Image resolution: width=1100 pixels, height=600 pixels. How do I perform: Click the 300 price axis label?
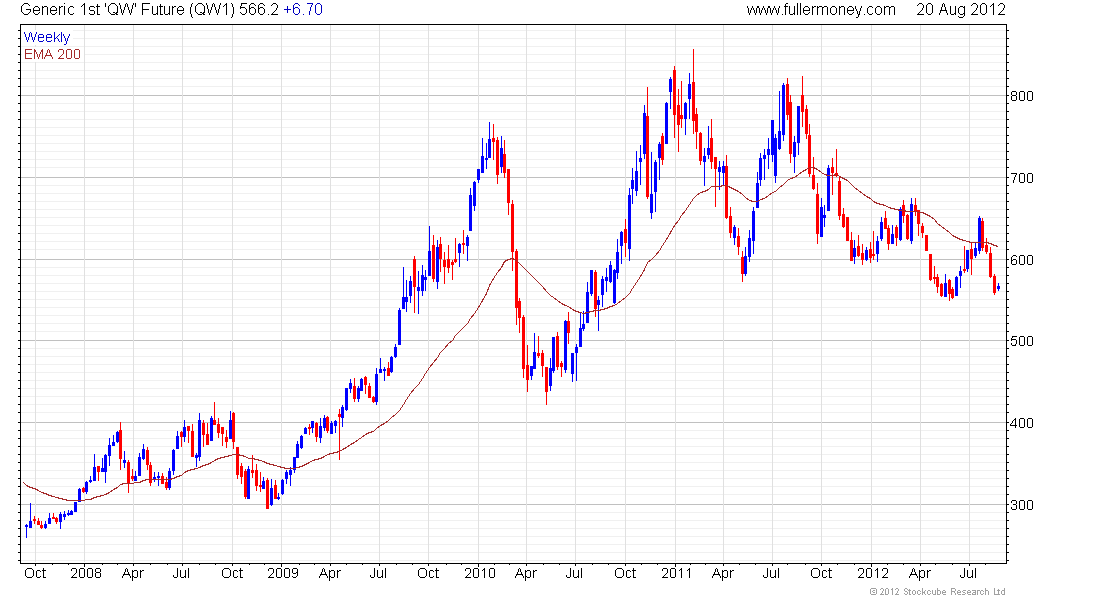[x=1021, y=505]
